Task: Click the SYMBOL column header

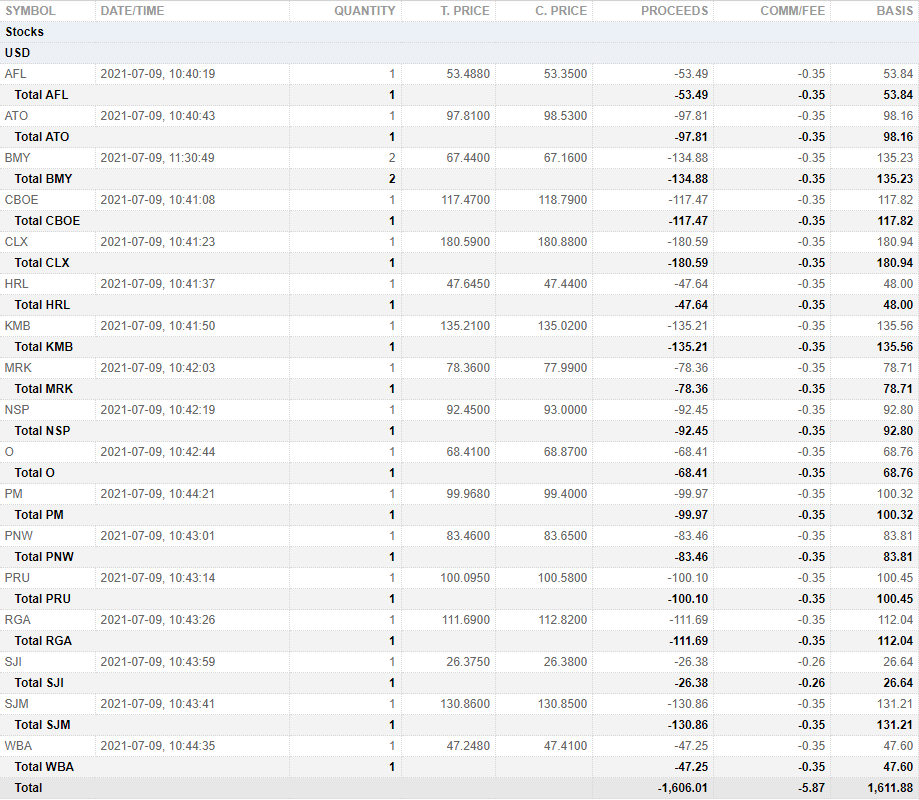Action: 30,11
